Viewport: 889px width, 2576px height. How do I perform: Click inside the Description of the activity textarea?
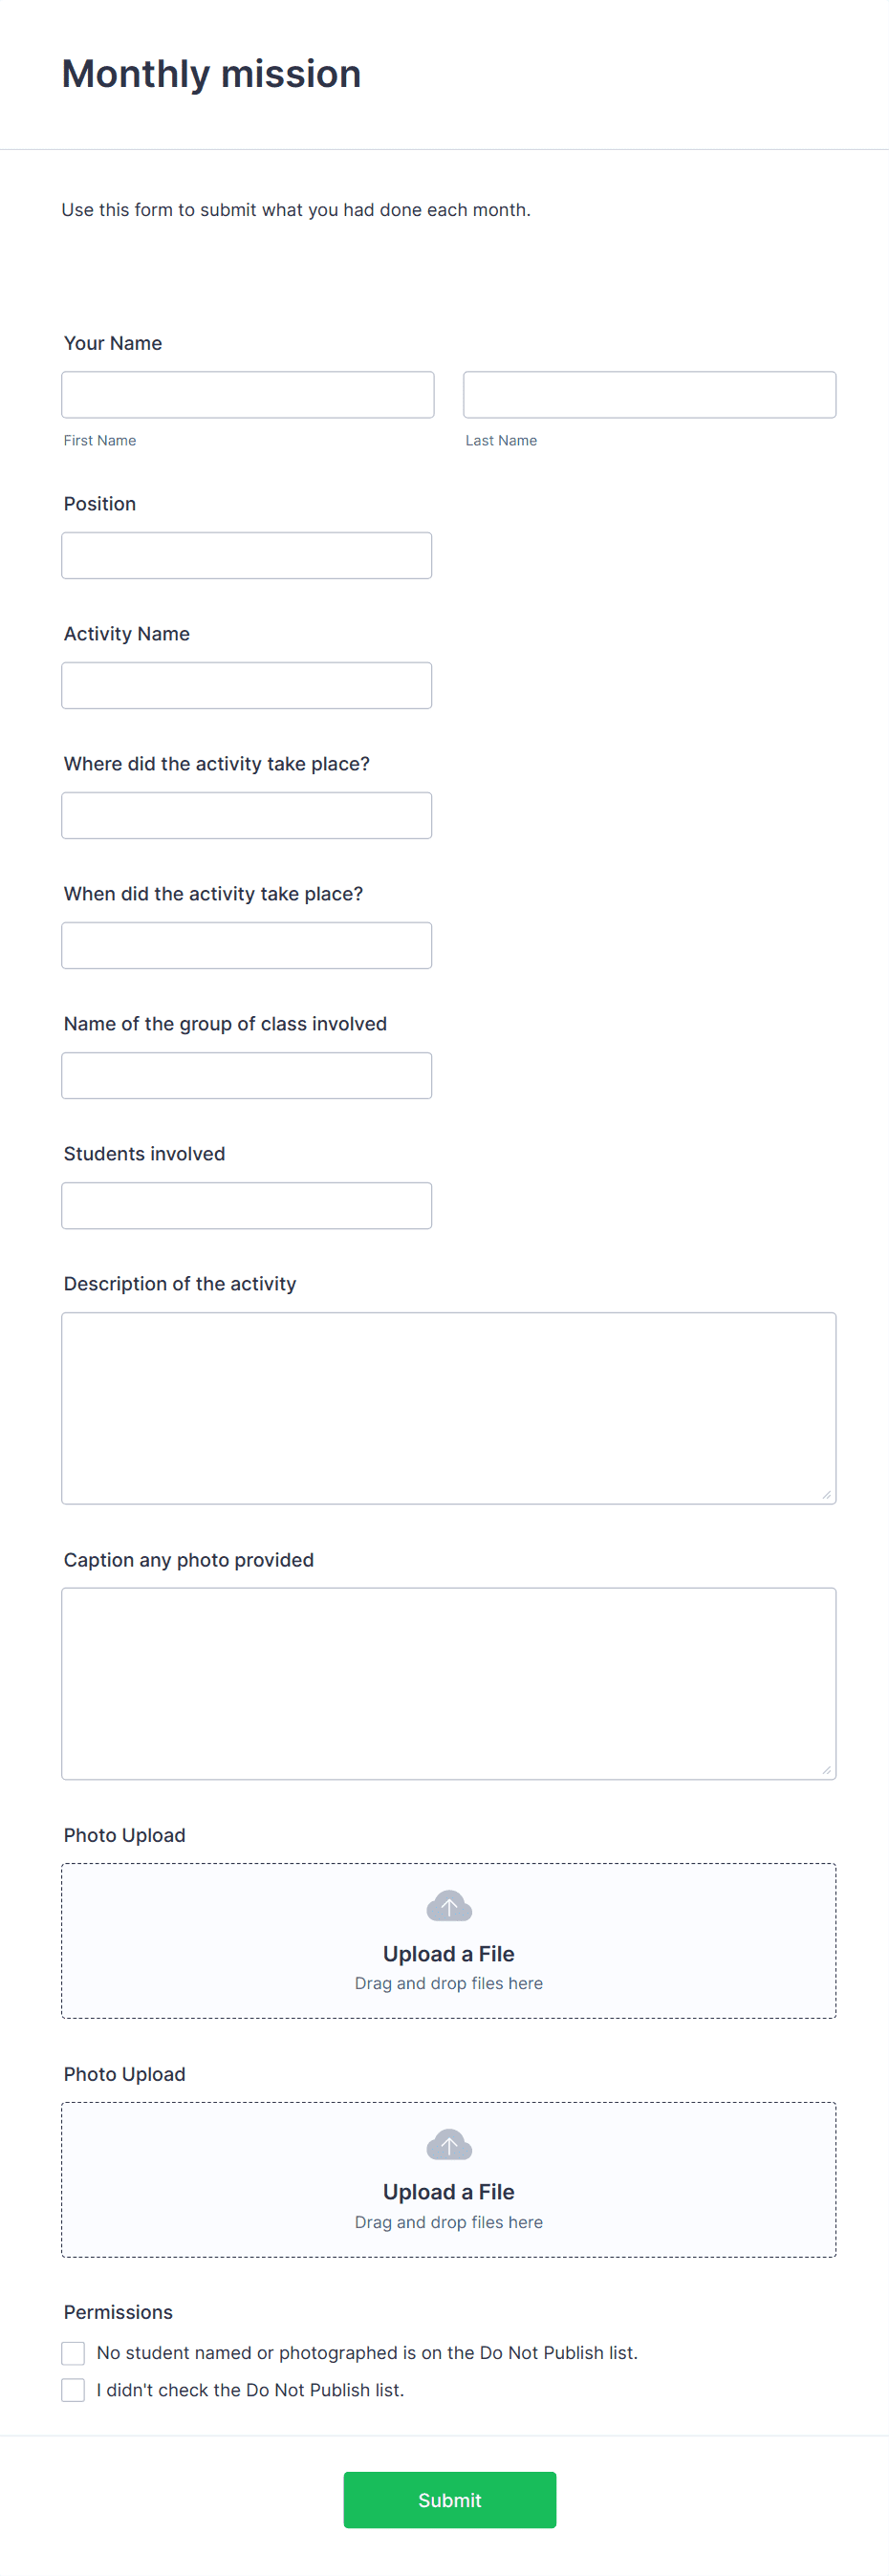tap(449, 1400)
